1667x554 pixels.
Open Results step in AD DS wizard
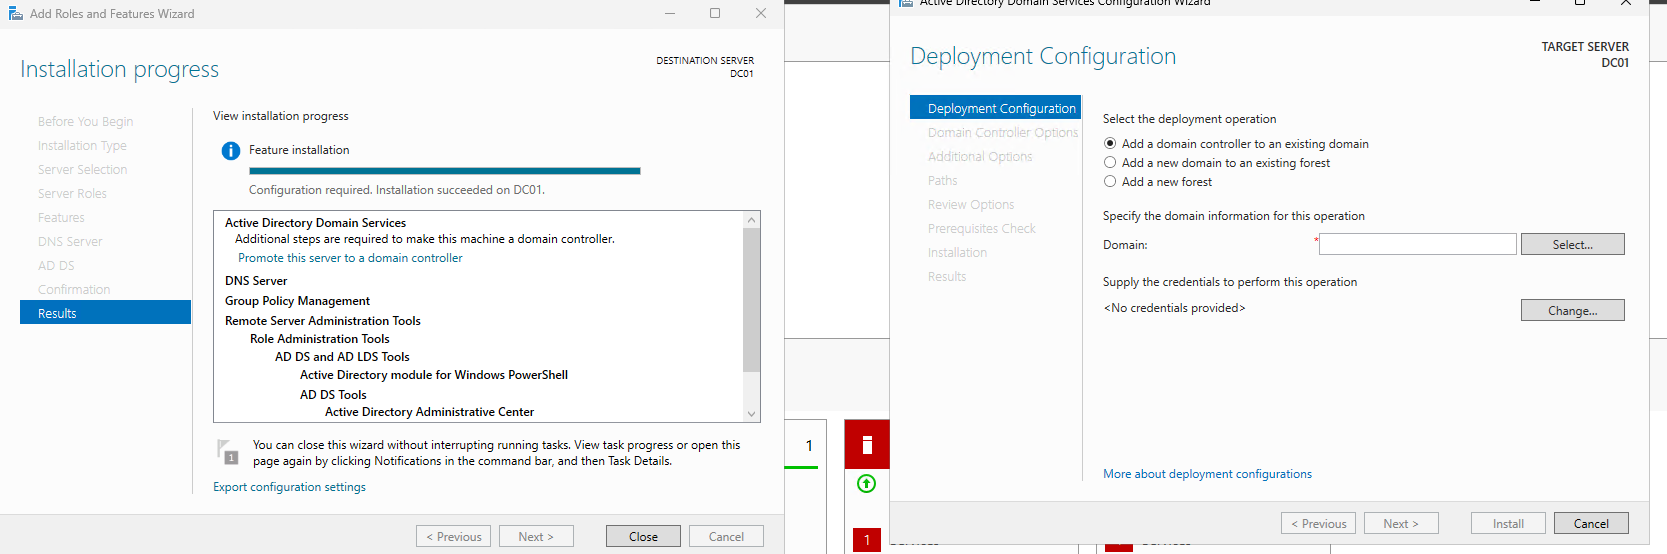click(947, 277)
